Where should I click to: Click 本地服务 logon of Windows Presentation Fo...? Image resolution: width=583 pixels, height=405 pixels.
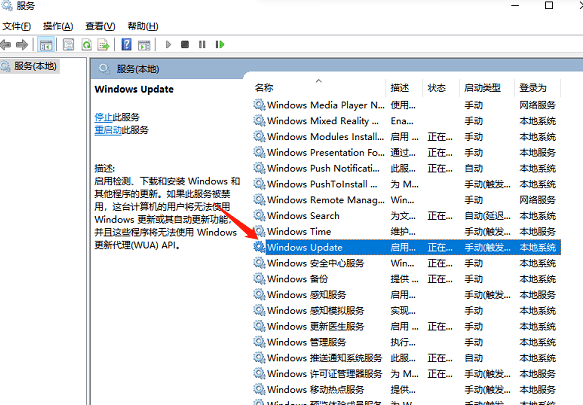[537, 152]
